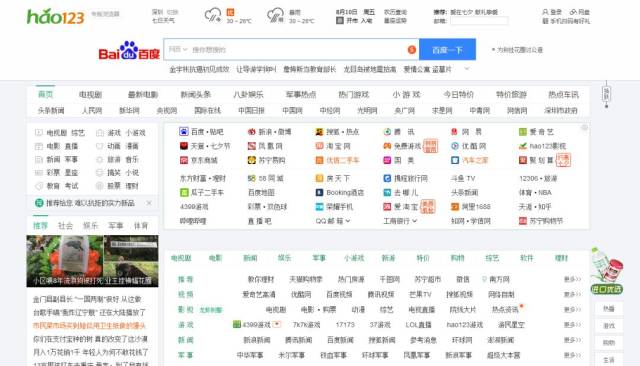Viewport: 640px width, 366px height.
Task: Open the 军事热点 navigation tab
Action: click(x=301, y=95)
